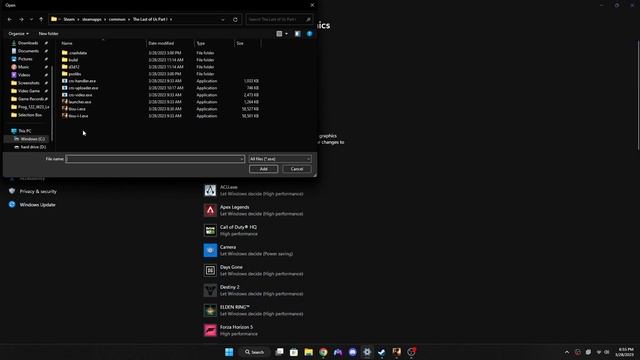Select the .crashdata folder
This screenshot has height=360, width=640.
(x=78, y=53)
